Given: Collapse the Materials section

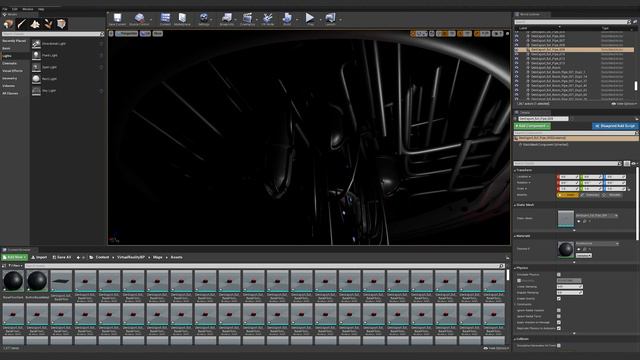Looking at the screenshot, I should coord(515,236).
